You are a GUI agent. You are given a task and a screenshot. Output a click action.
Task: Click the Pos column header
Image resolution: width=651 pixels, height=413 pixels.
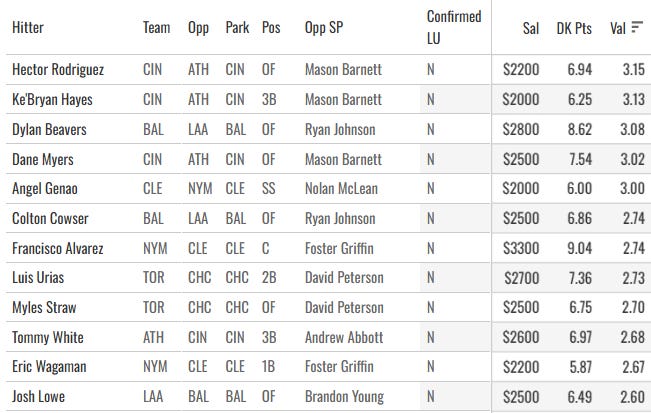(x=271, y=27)
